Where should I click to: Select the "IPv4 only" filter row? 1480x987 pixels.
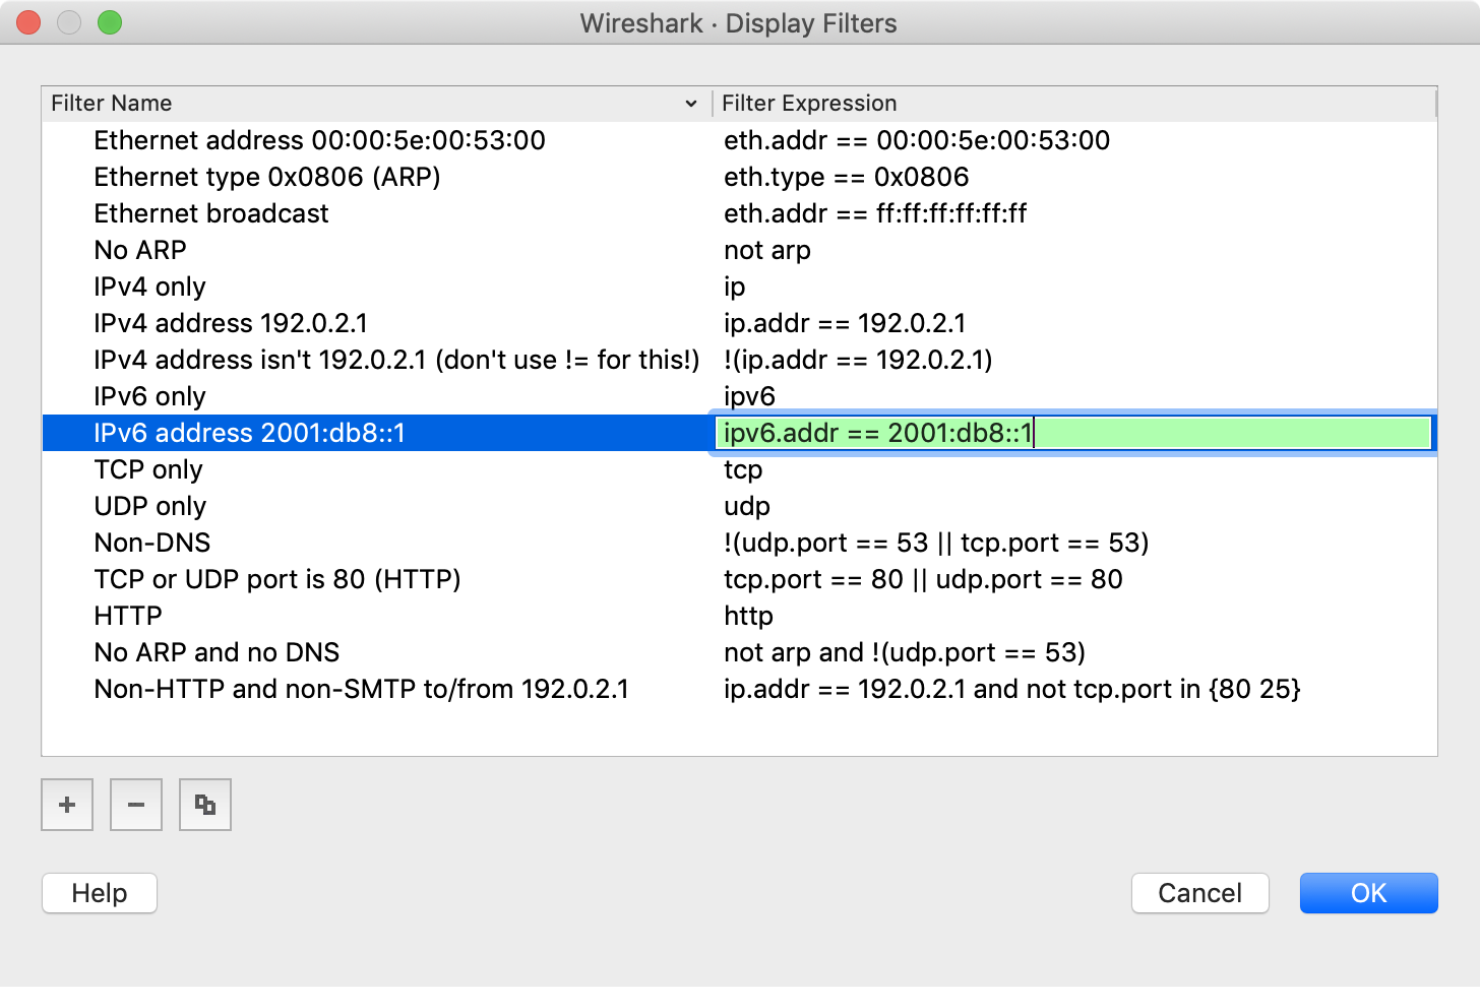click(149, 286)
